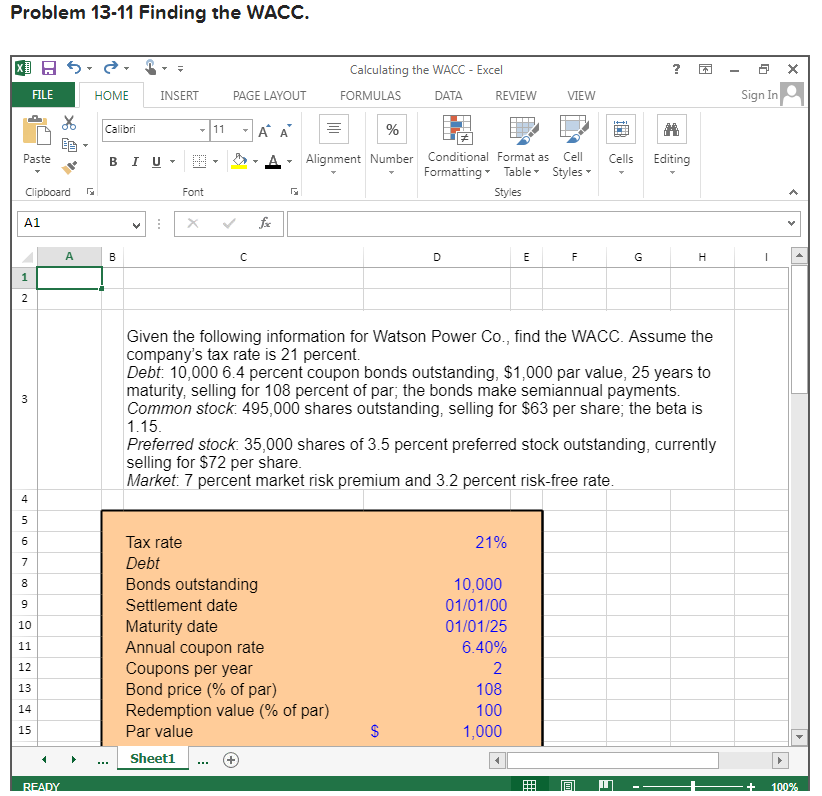Switch to the Formulas ribbon tab
Viewport: 822px width, 796px height.
(370, 95)
